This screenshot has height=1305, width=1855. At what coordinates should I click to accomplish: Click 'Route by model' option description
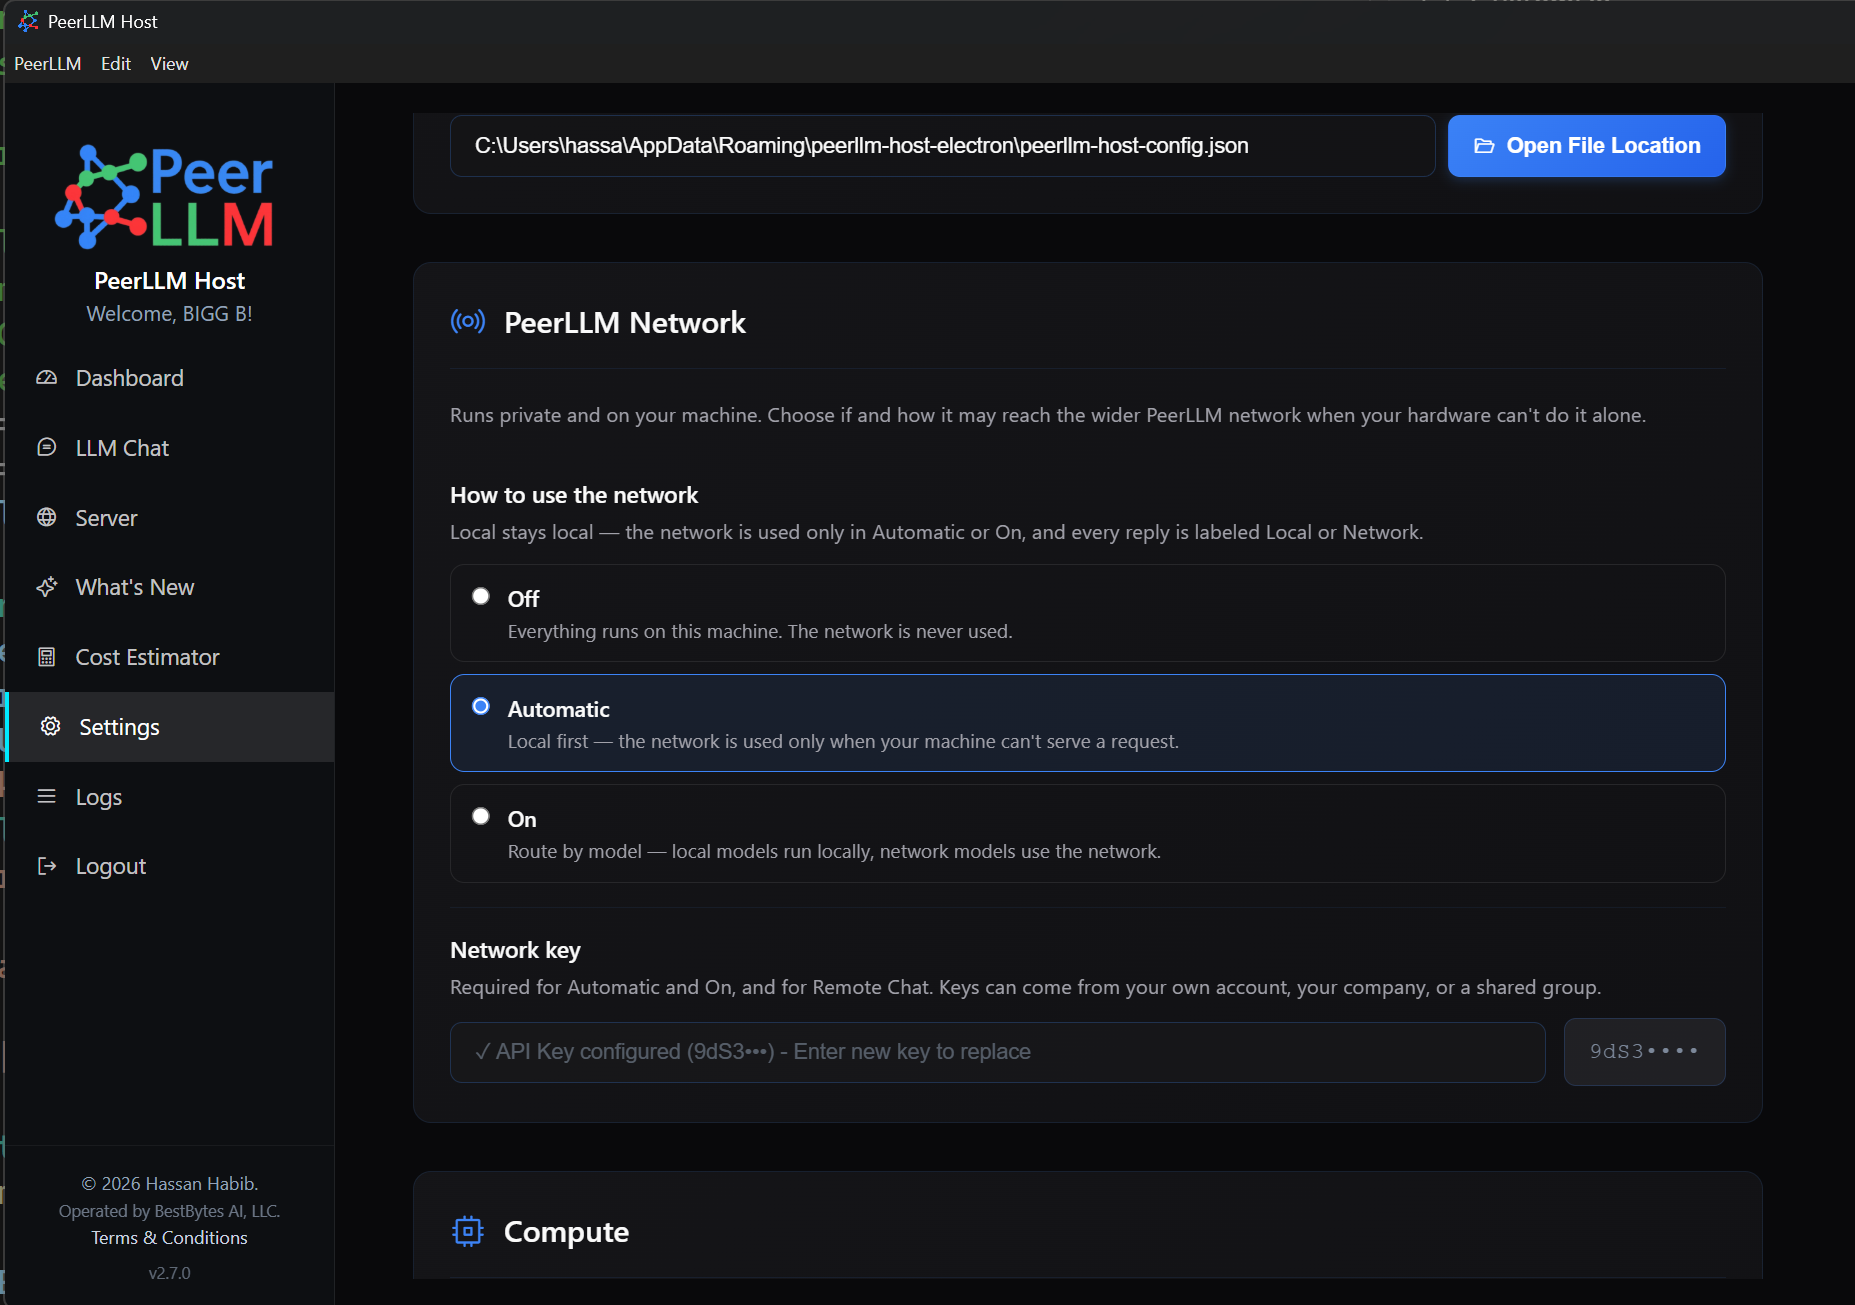point(834,851)
